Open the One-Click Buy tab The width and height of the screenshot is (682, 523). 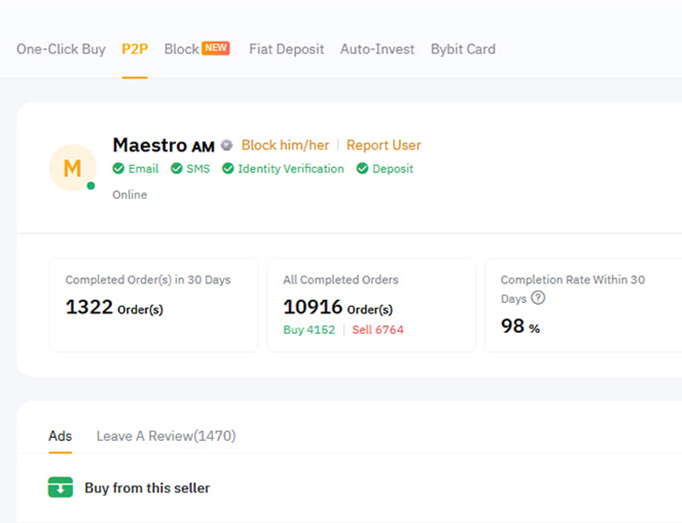[x=61, y=49]
